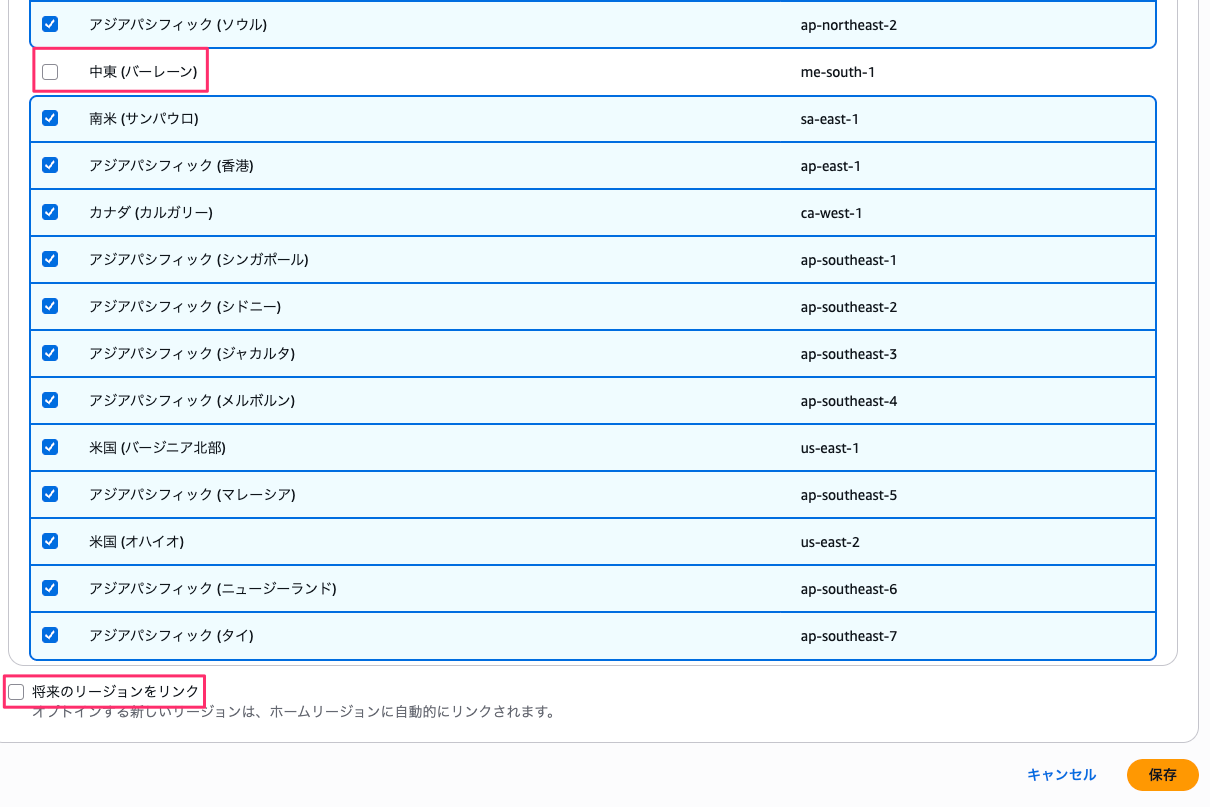This screenshot has height=807, width=1210.
Task: Click the アジアパシフィック (ソウル) region name
Action: pos(178,24)
